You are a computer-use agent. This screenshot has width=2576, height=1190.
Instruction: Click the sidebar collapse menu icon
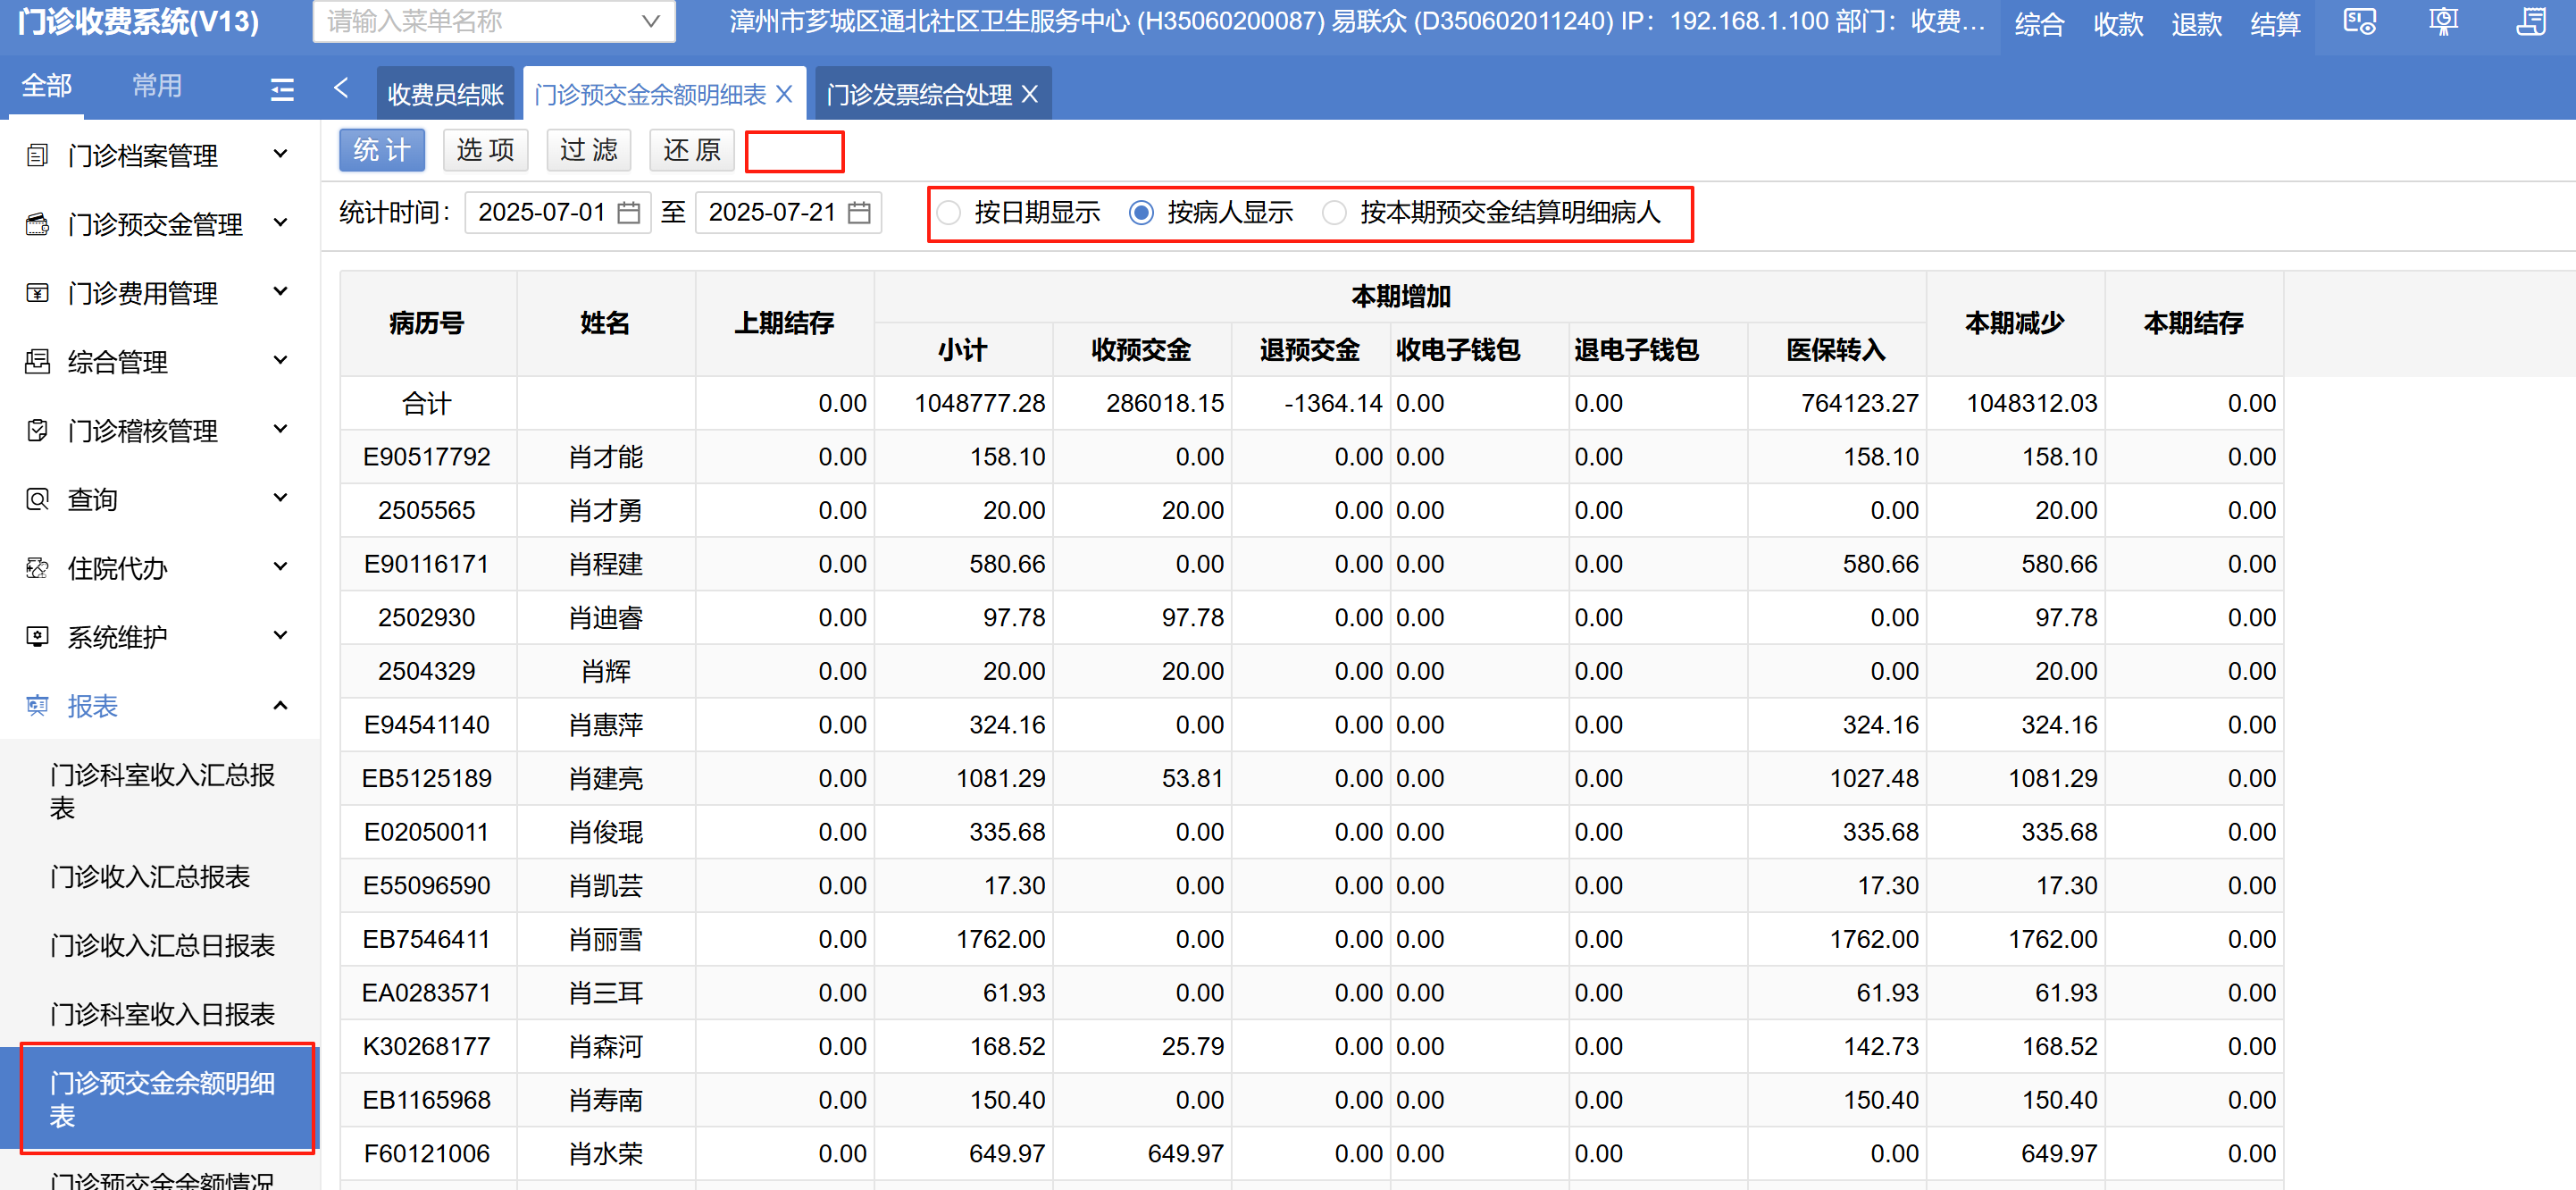click(x=282, y=90)
